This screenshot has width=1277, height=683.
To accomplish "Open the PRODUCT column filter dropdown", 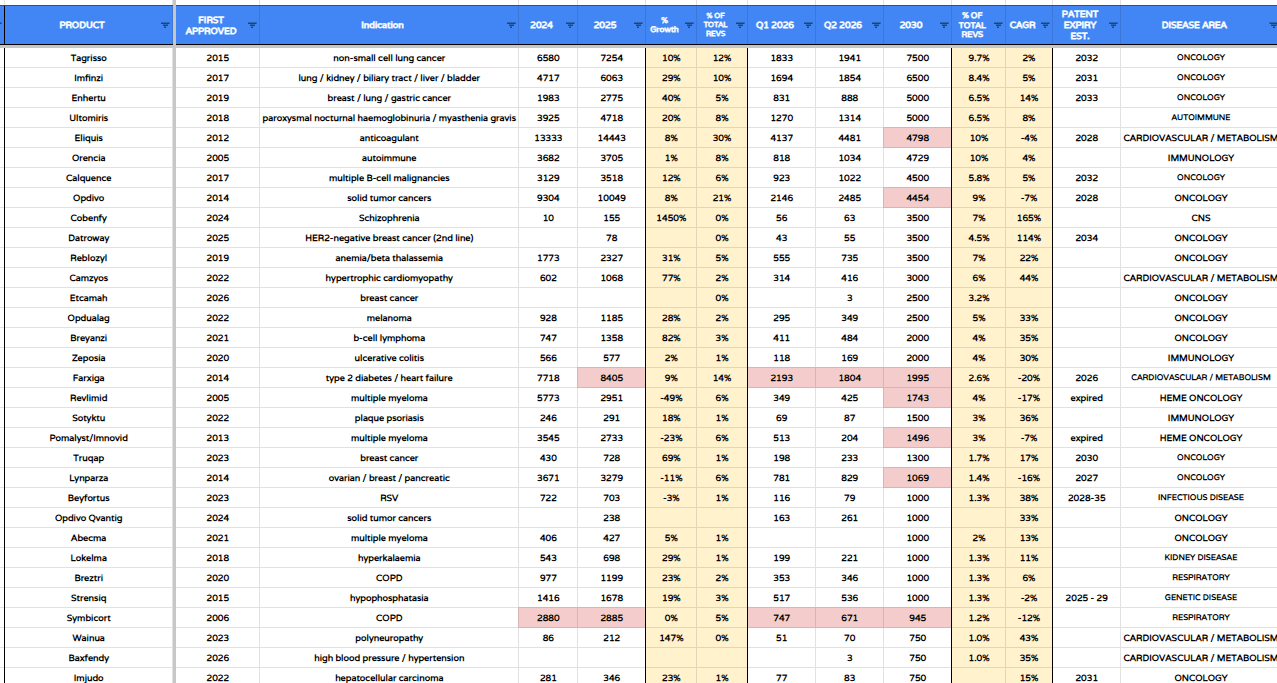I will tap(164, 25).
